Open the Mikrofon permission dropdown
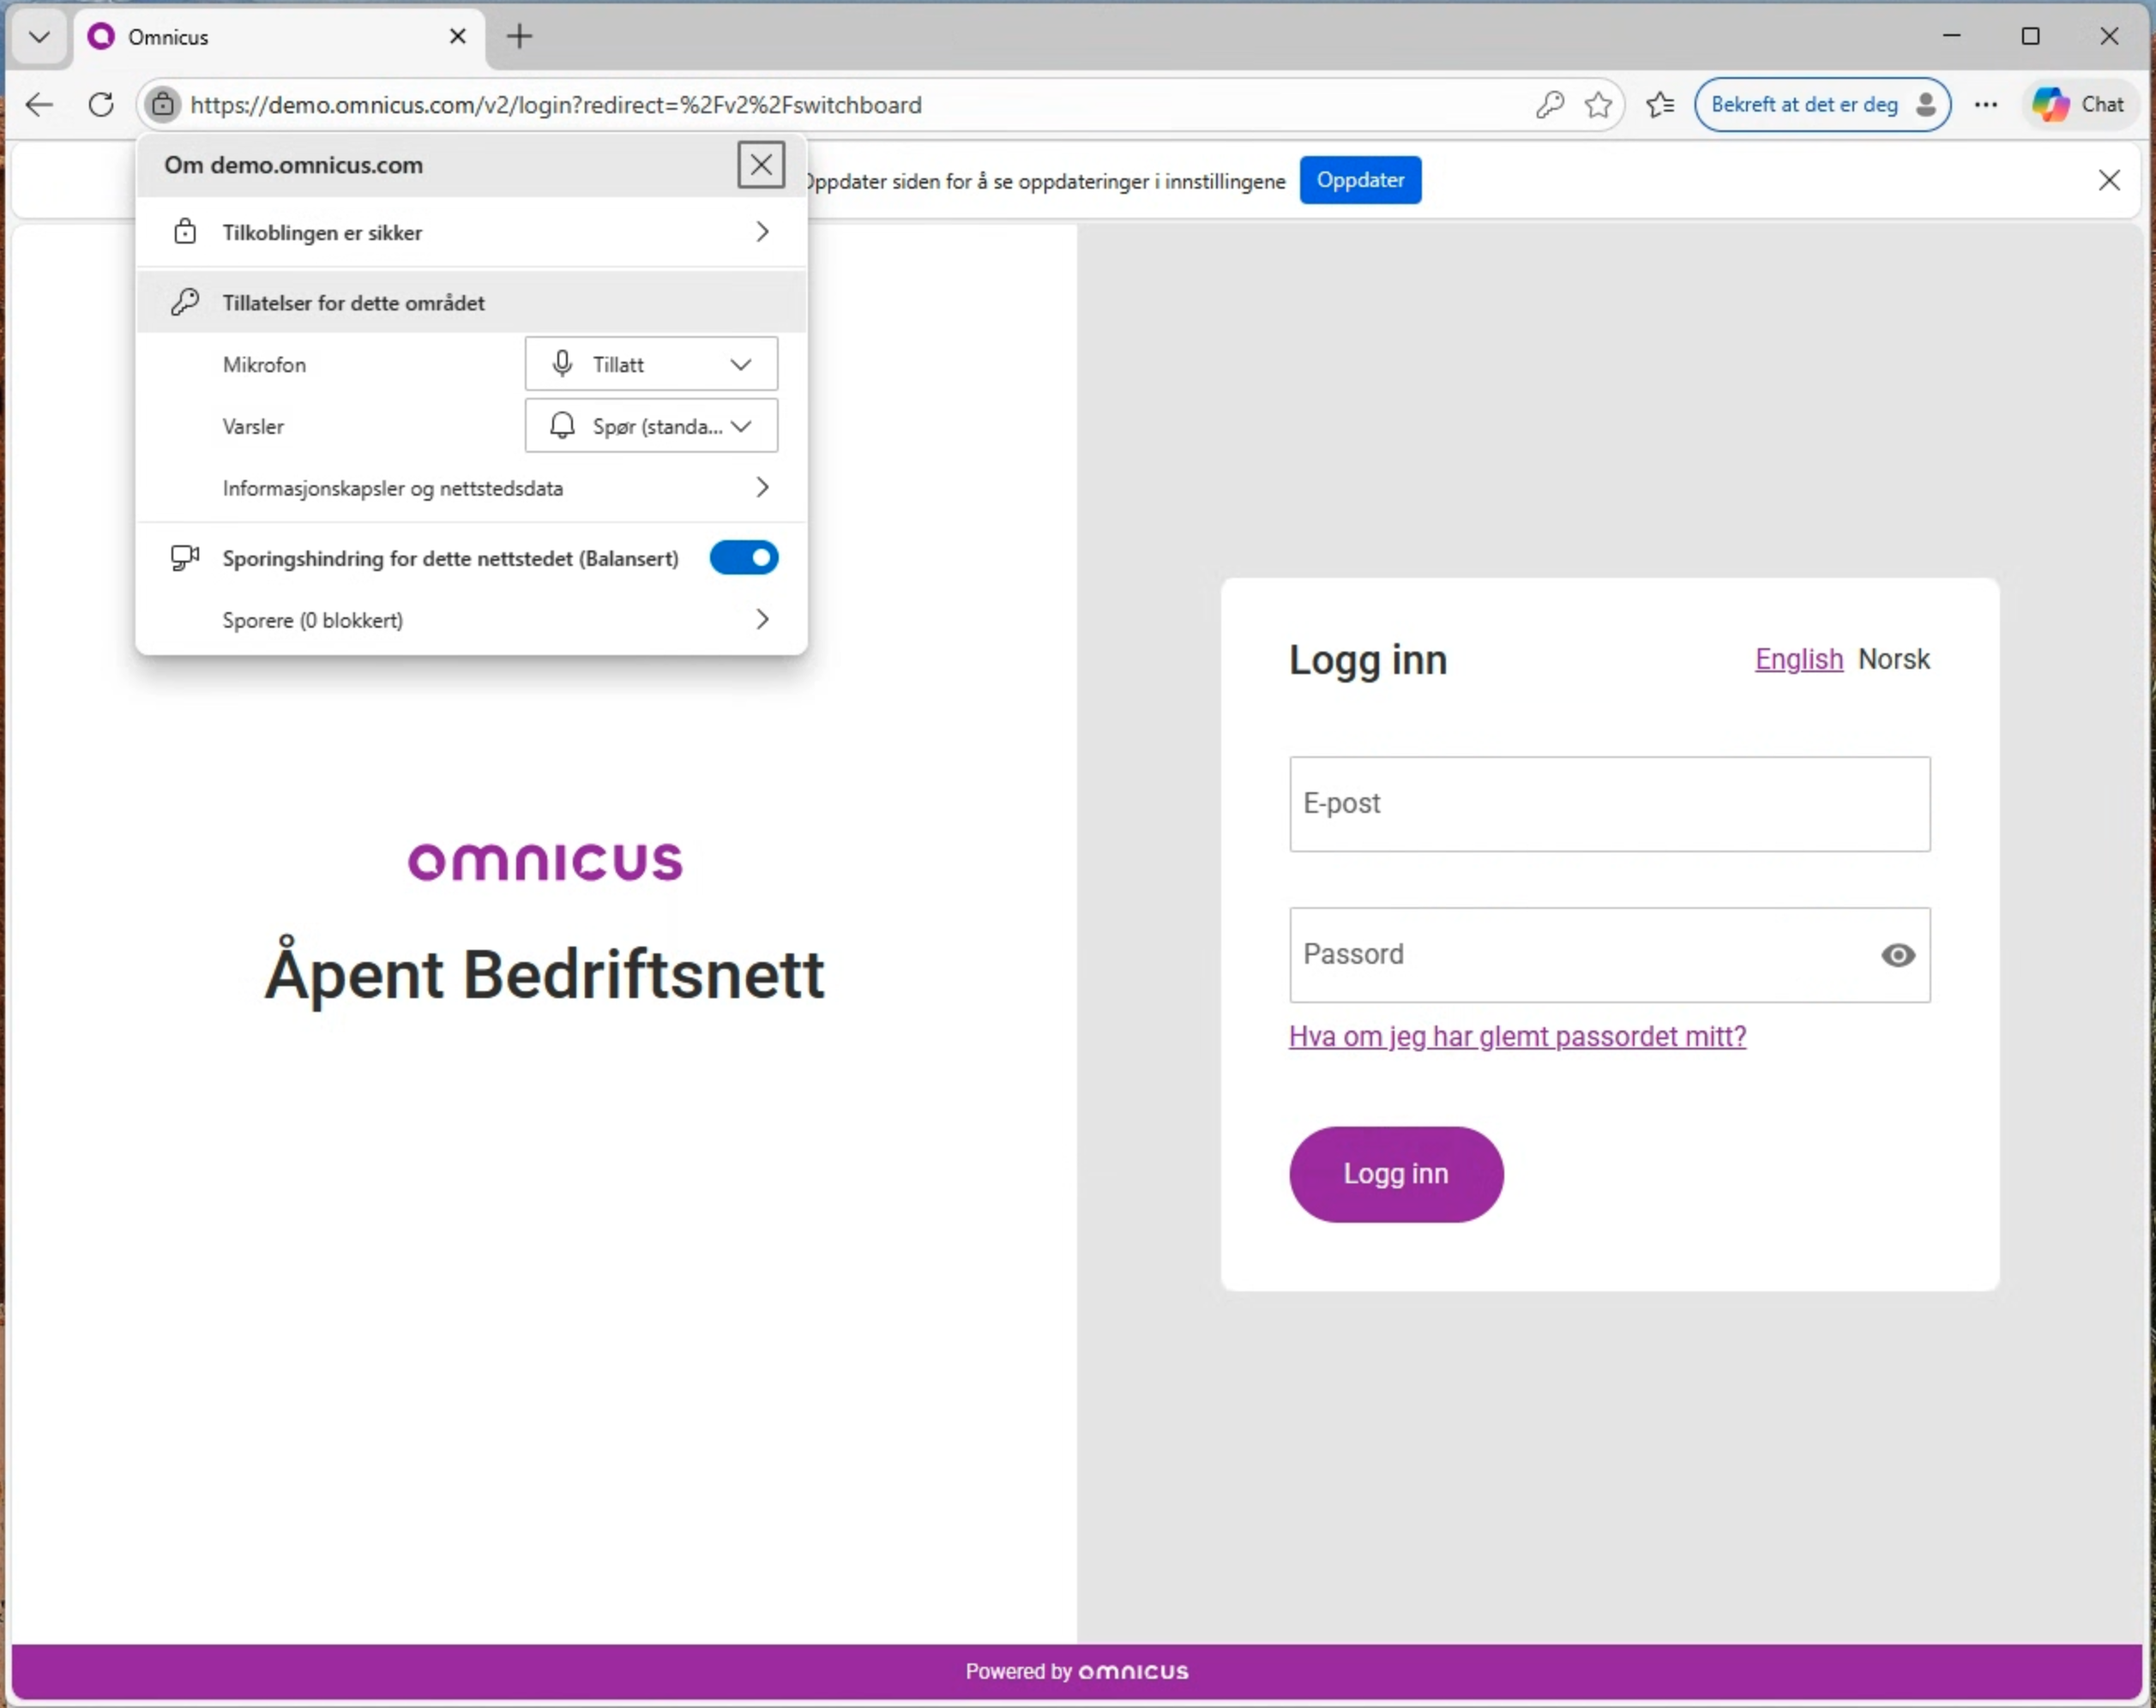 (651, 364)
